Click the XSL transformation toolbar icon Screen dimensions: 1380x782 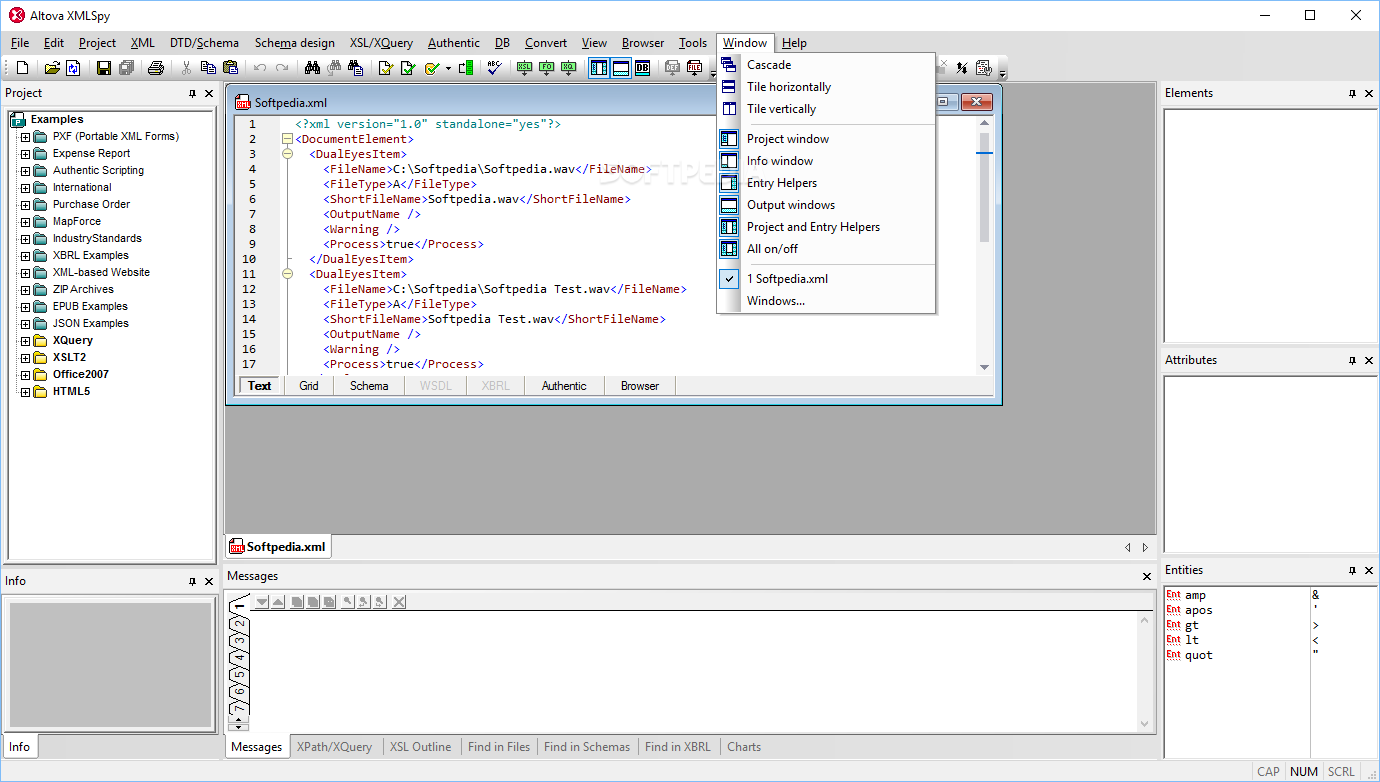point(525,68)
